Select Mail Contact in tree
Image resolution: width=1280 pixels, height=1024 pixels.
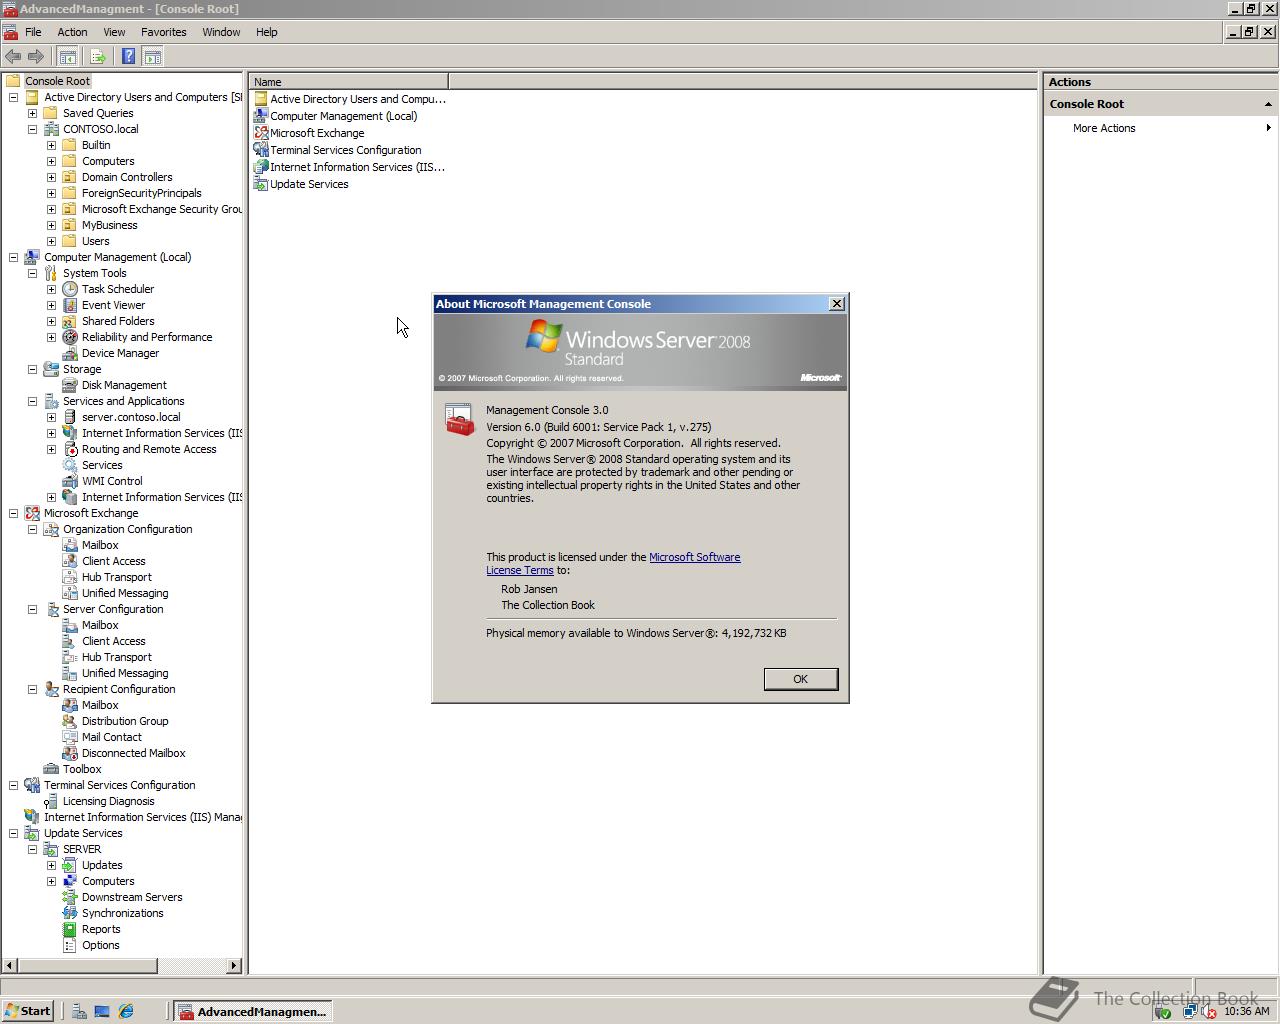coord(112,737)
